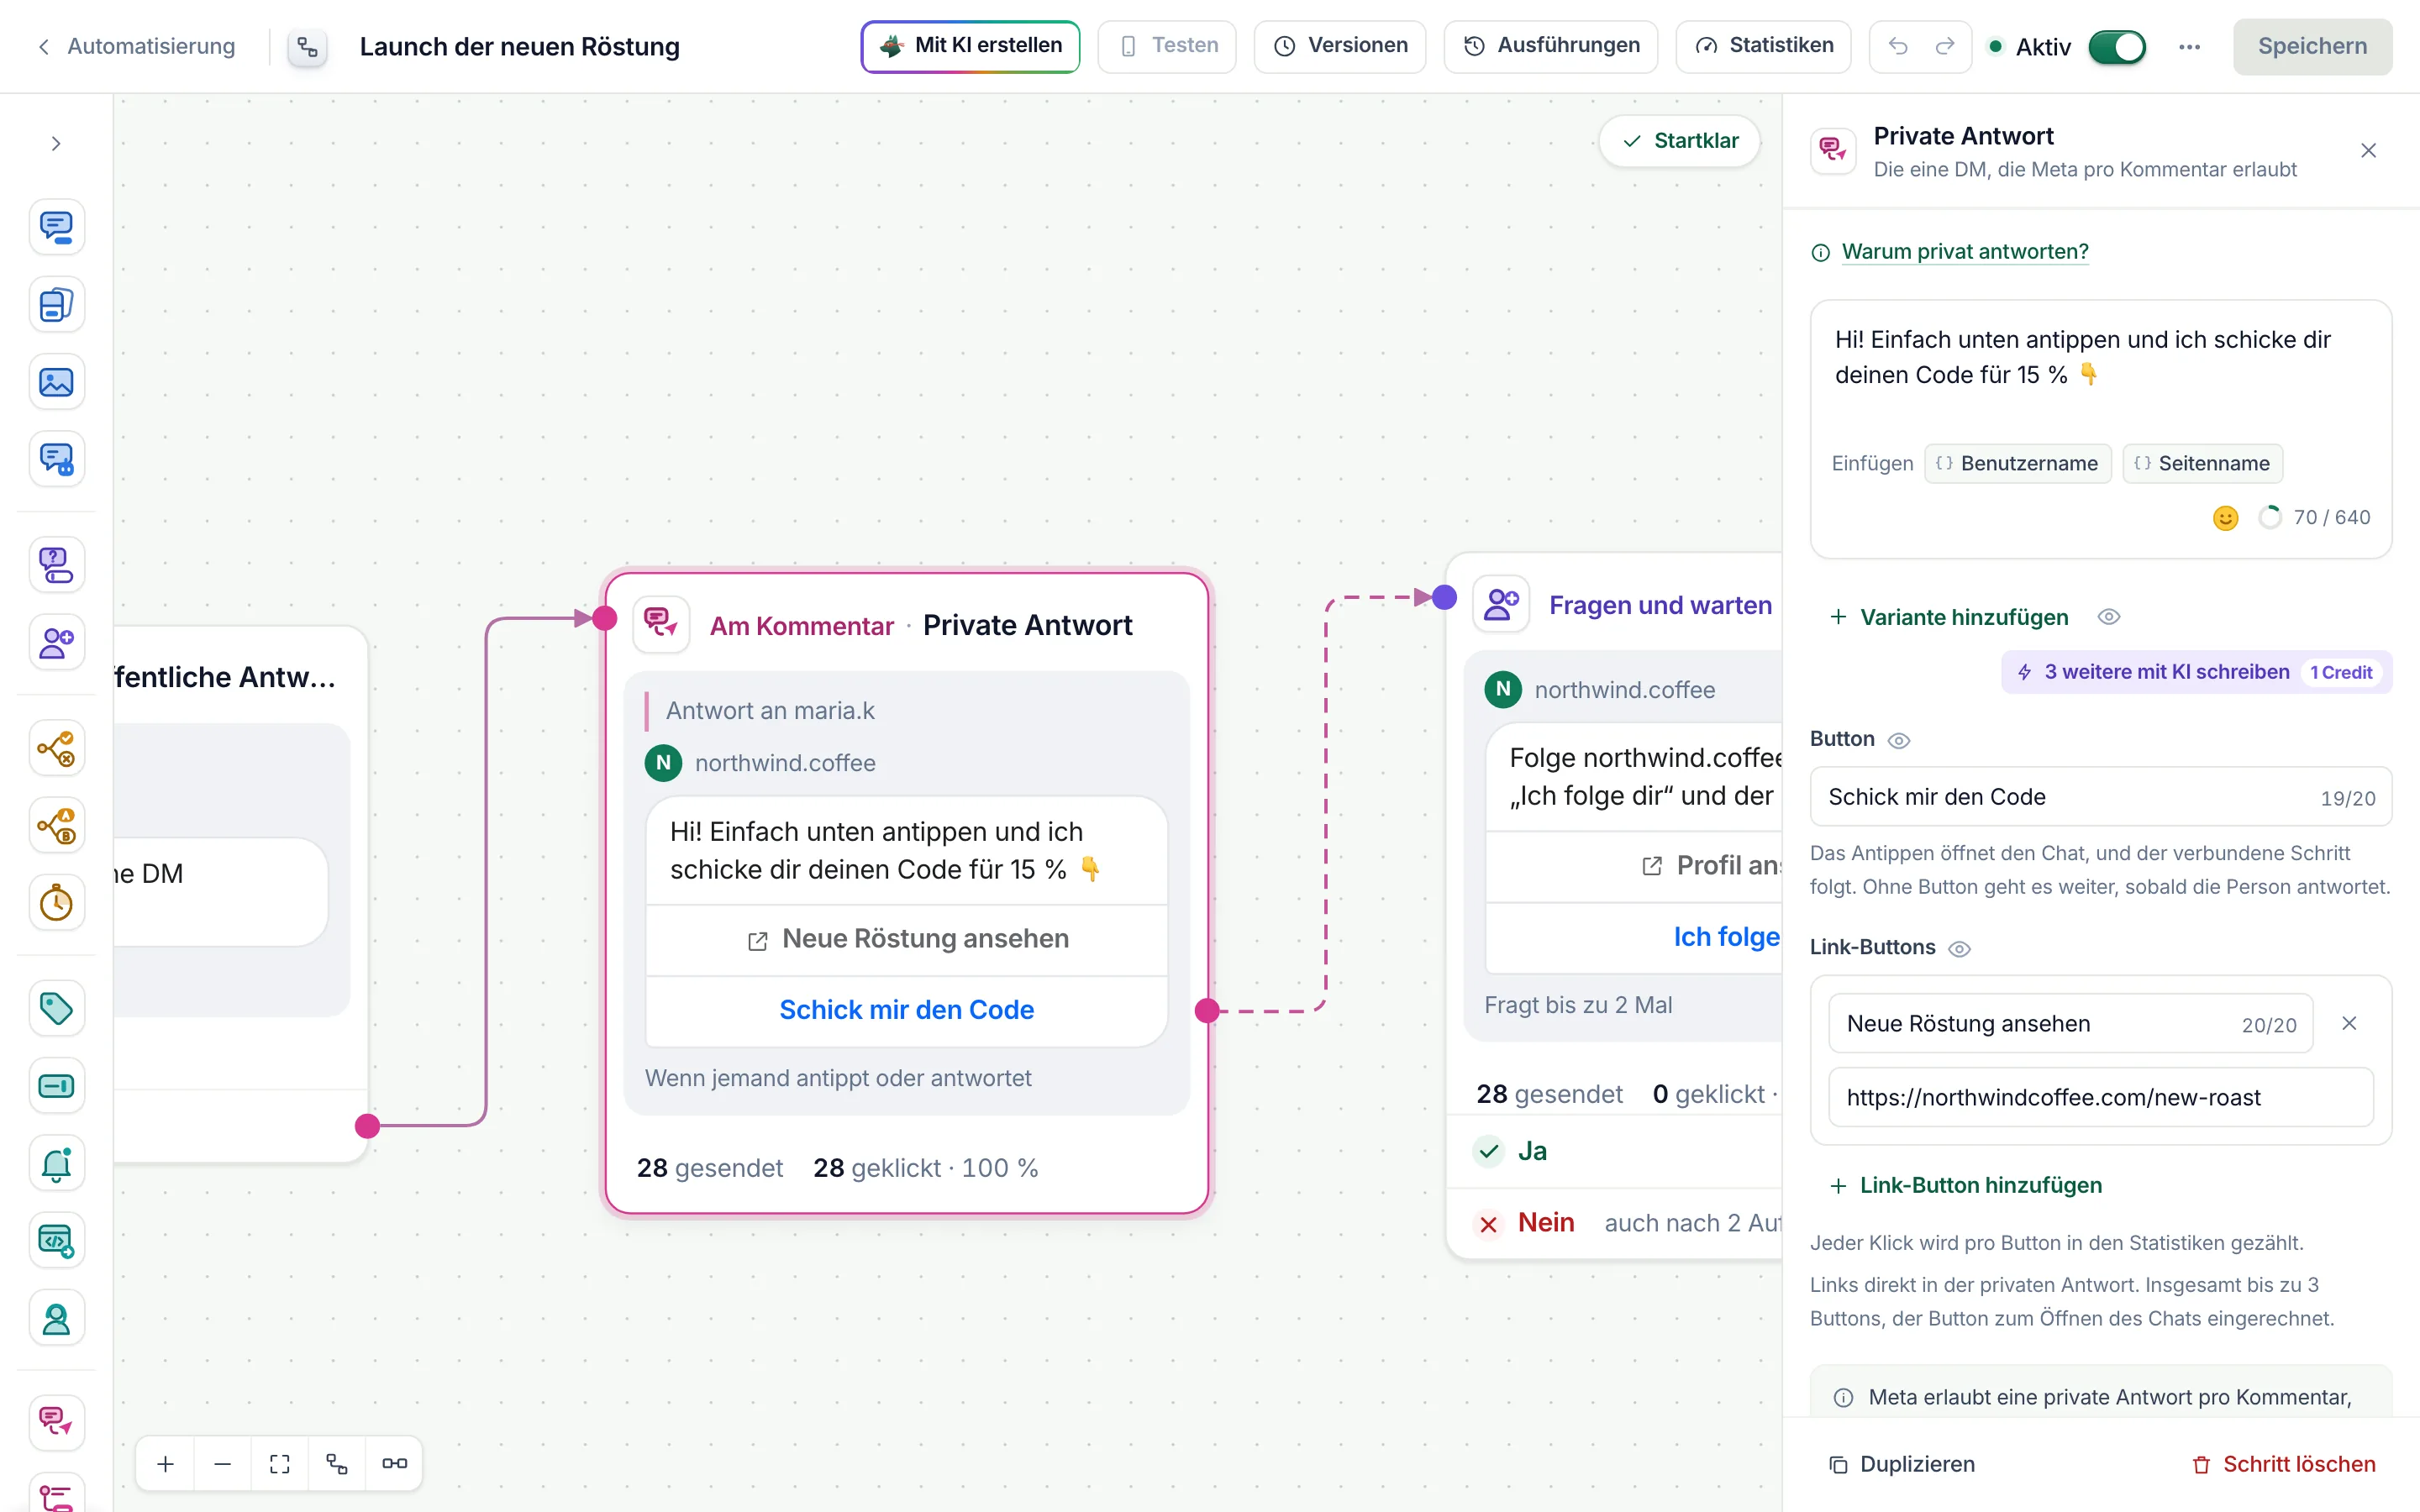The width and height of the screenshot is (2420, 1512).
Task: Add the delay timer step icon
Action: 56,903
